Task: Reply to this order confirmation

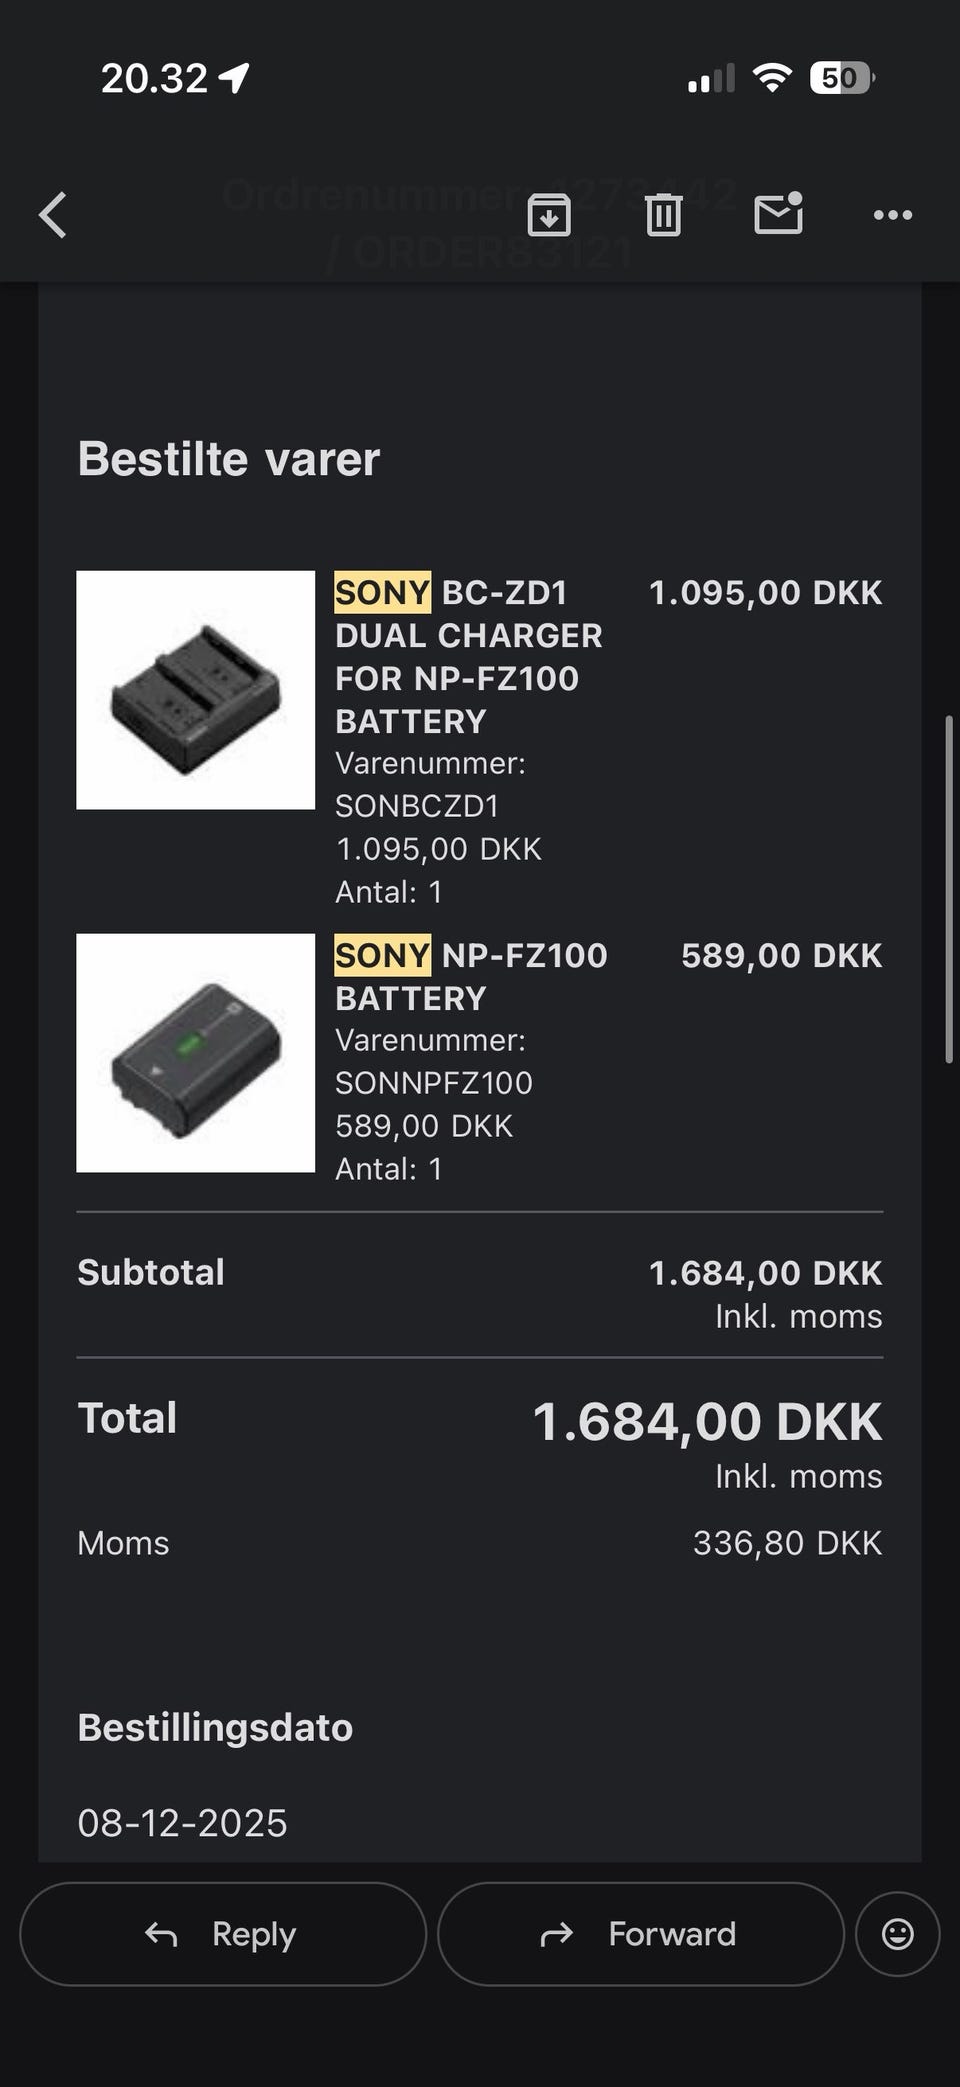Action: click(223, 1934)
